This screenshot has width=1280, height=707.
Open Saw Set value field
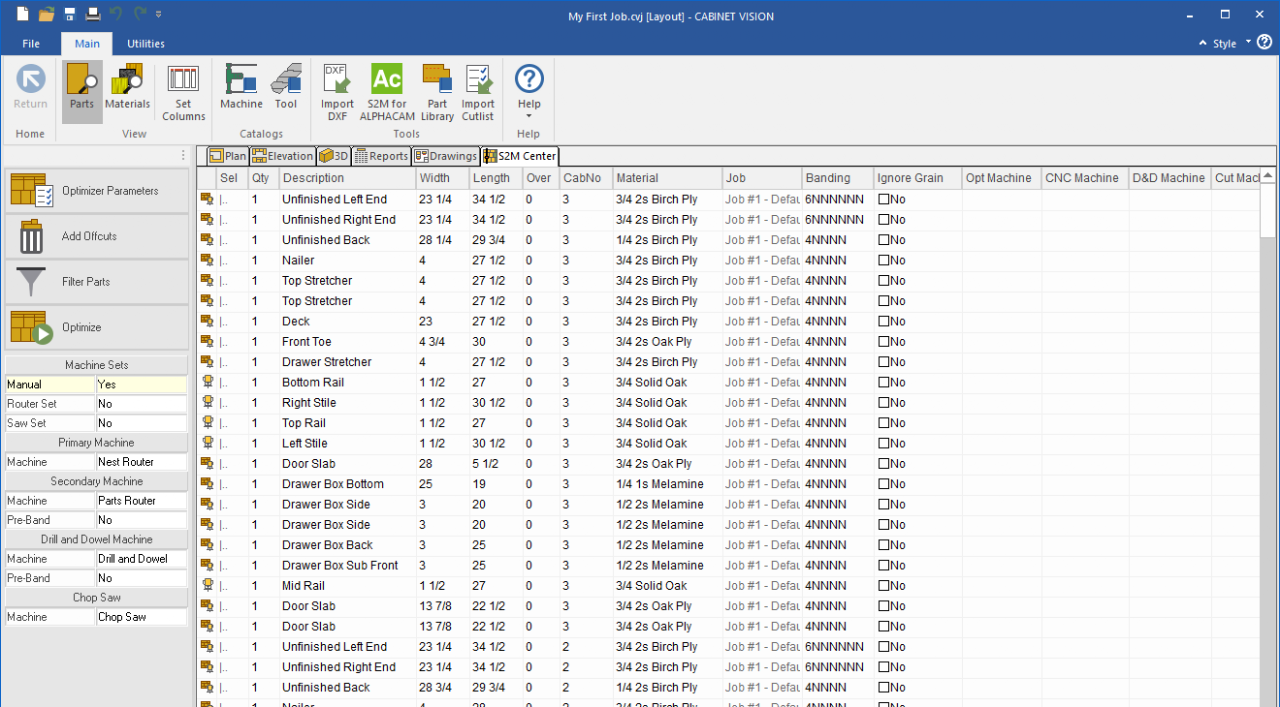click(141, 423)
